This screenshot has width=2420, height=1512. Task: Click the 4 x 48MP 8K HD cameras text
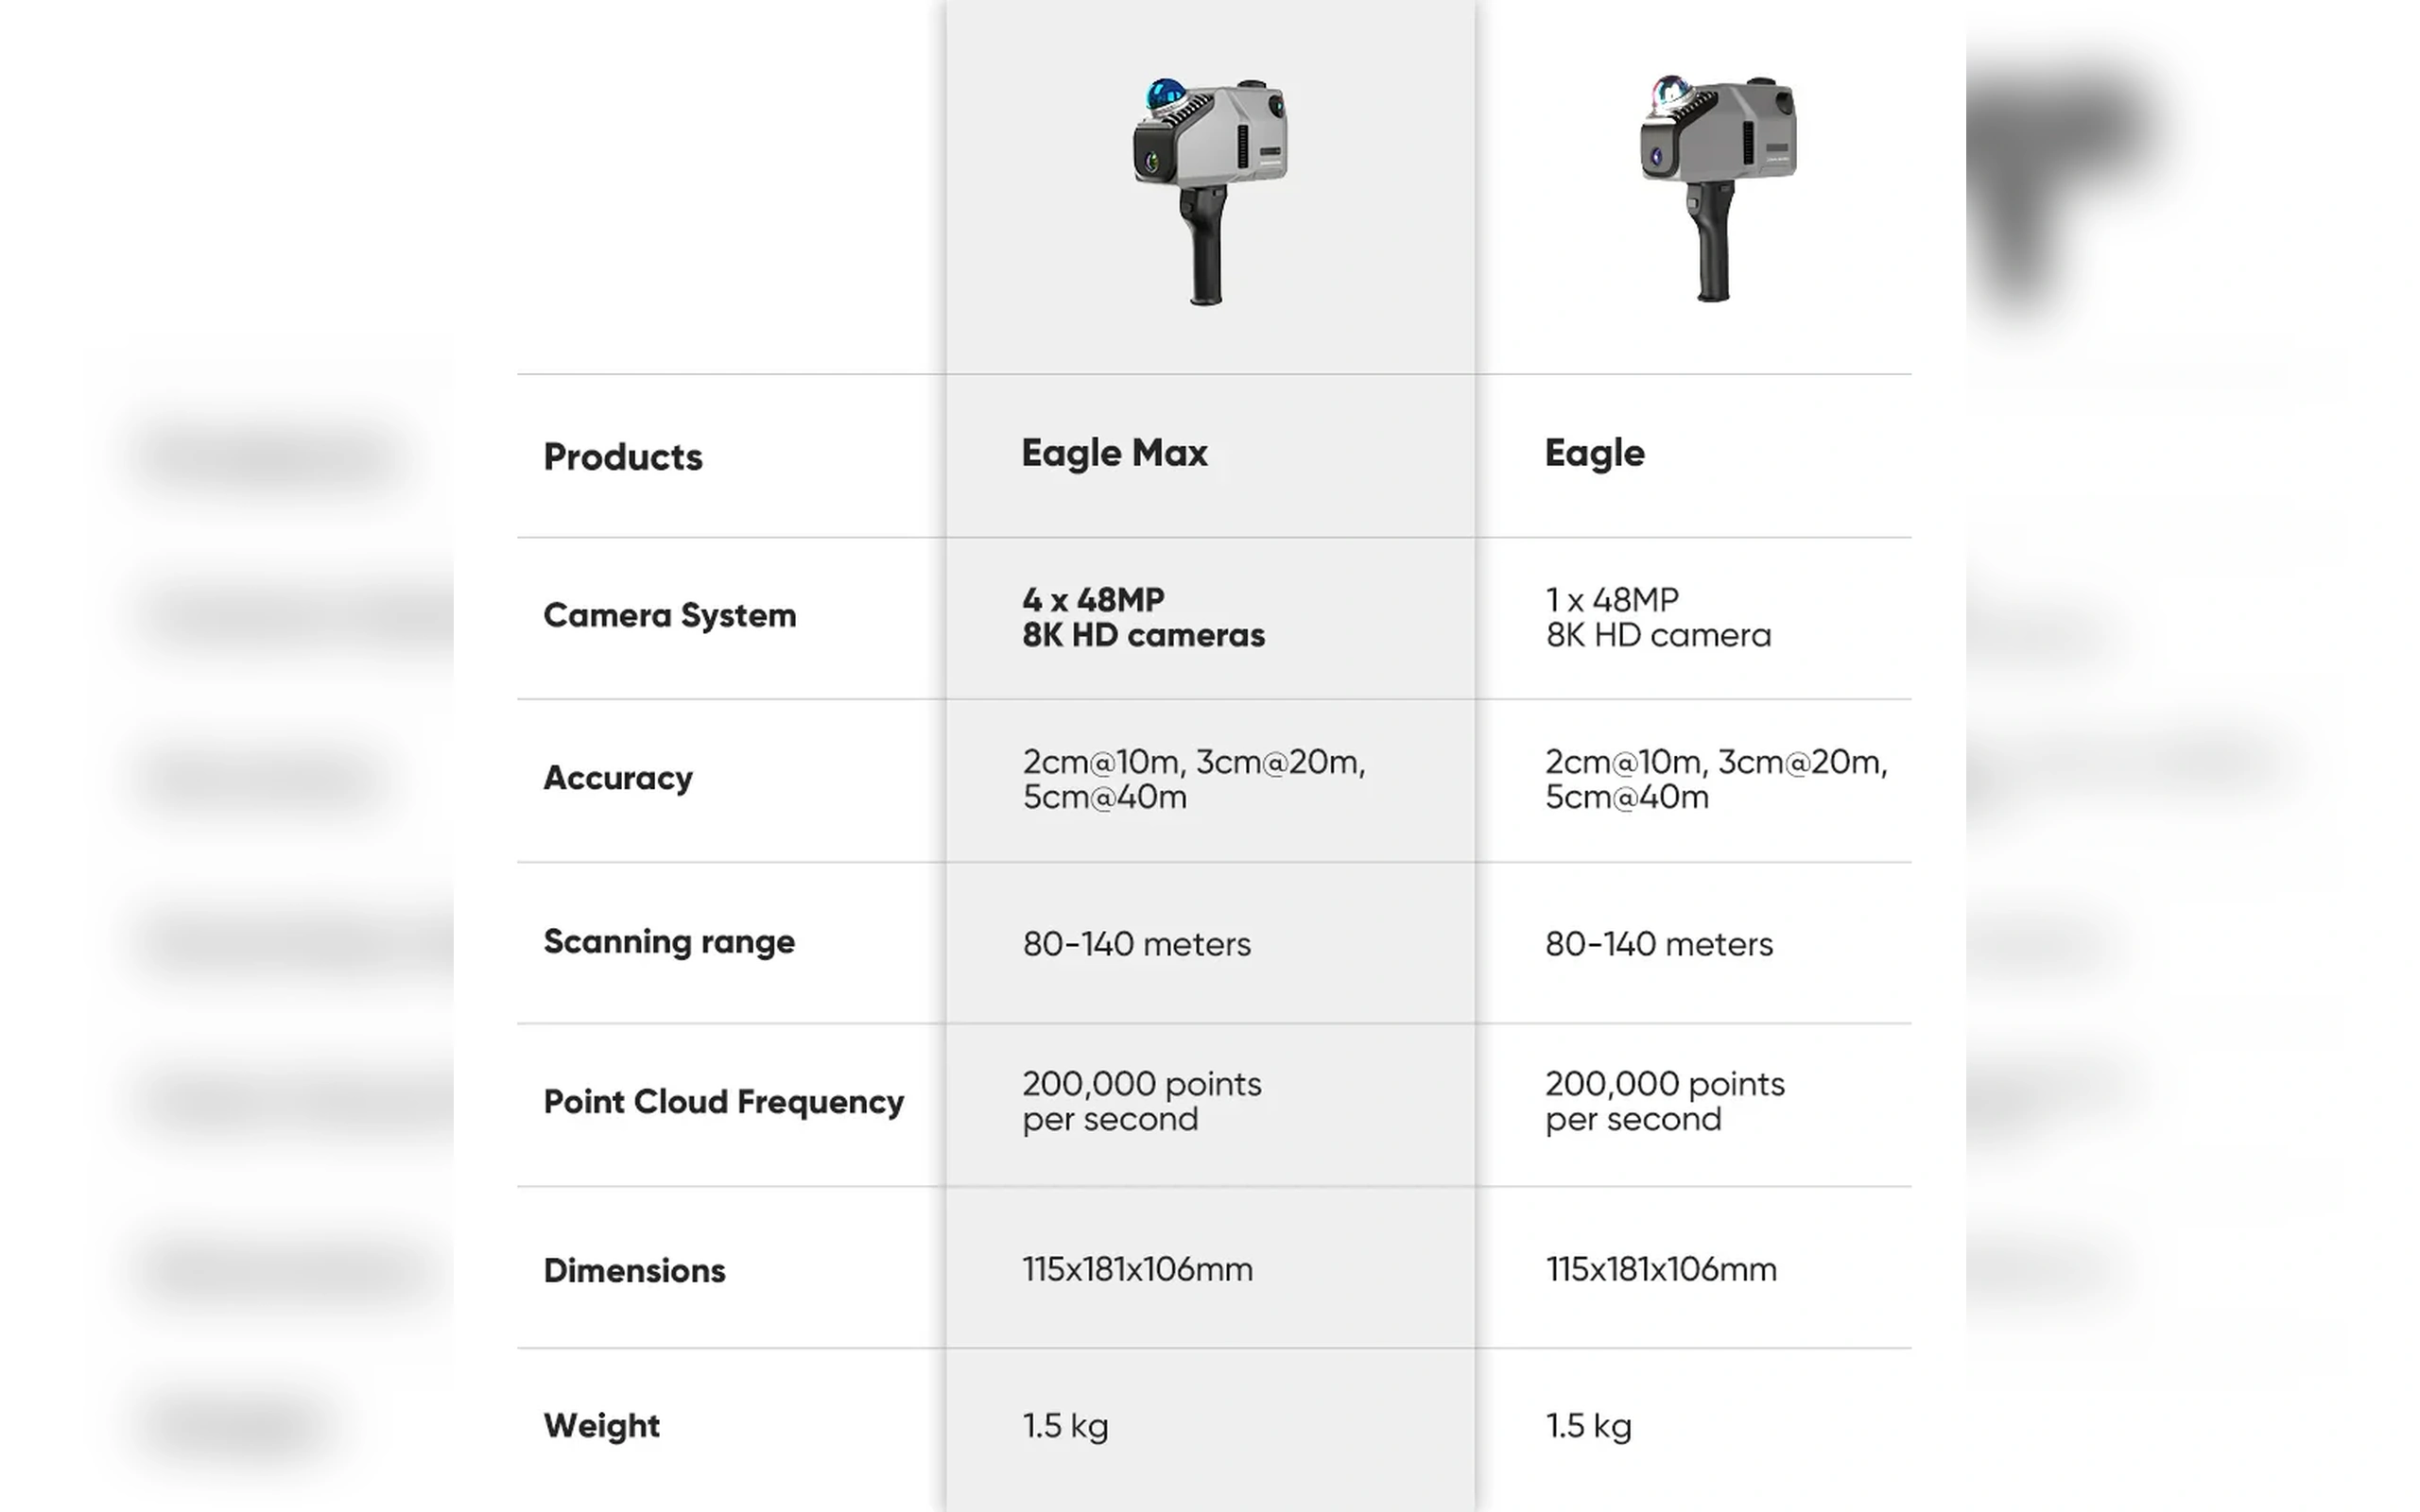1143,617
